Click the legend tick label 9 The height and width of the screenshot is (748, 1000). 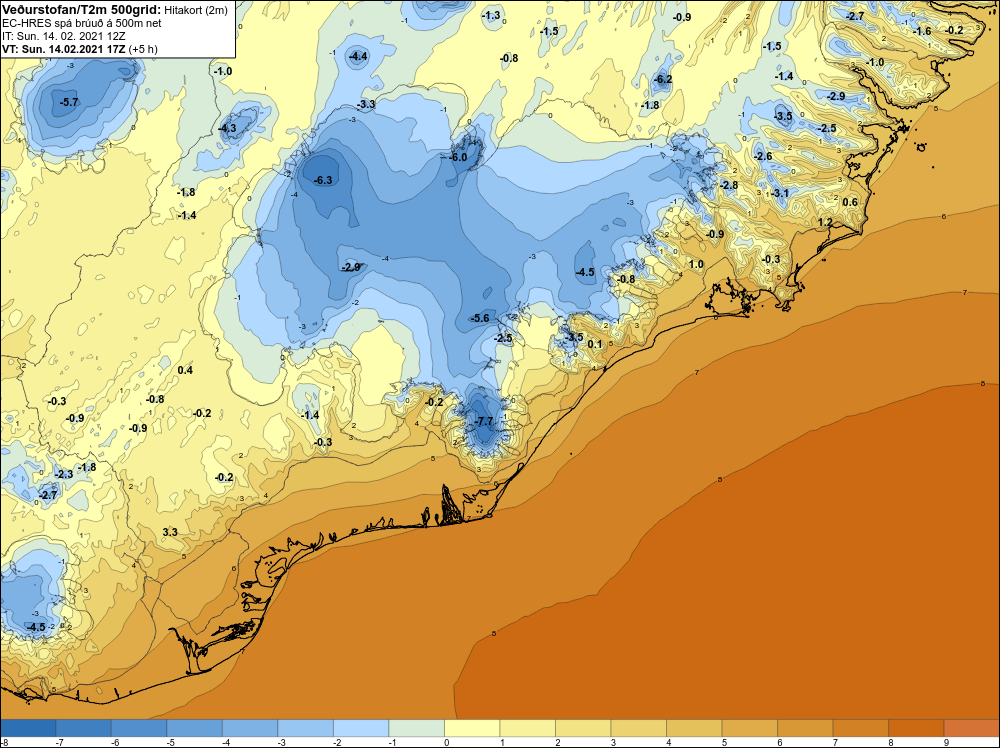[946, 742]
